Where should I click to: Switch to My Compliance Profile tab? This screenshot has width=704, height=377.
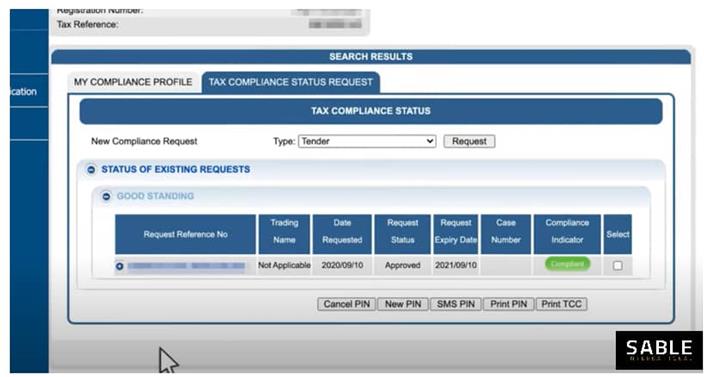133,82
